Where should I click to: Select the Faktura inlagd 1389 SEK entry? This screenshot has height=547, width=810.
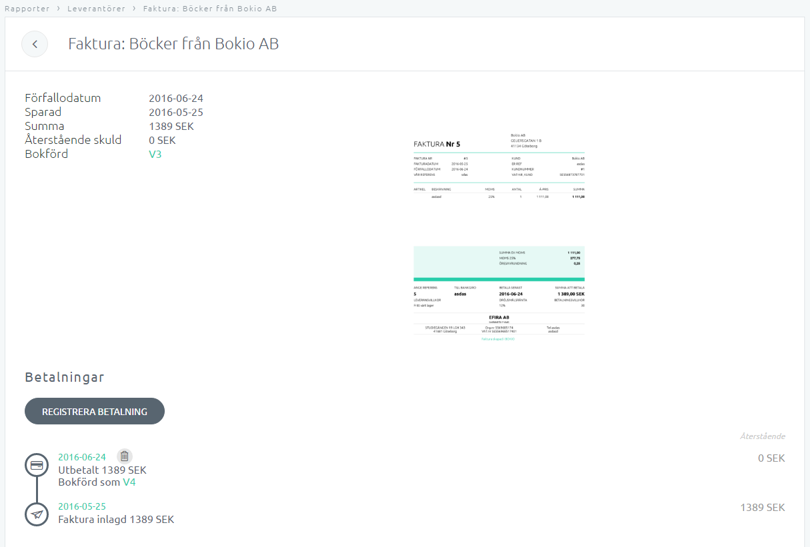(116, 519)
